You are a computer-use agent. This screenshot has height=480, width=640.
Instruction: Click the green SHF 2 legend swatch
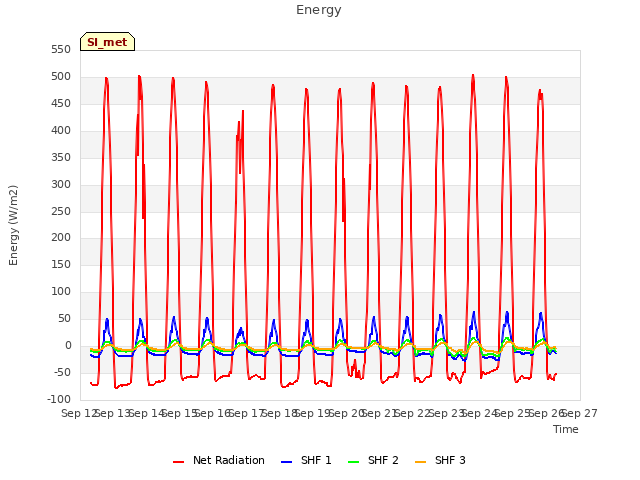[353, 462]
